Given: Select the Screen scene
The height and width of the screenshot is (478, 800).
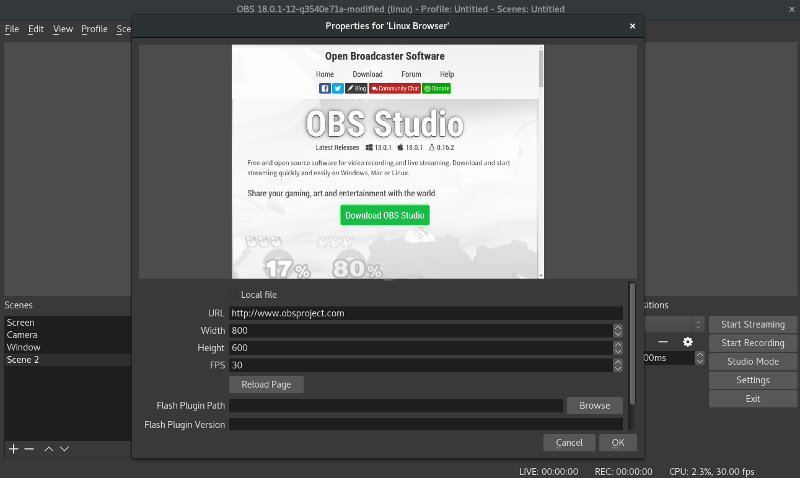Looking at the screenshot, I should [x=68, y=323].
